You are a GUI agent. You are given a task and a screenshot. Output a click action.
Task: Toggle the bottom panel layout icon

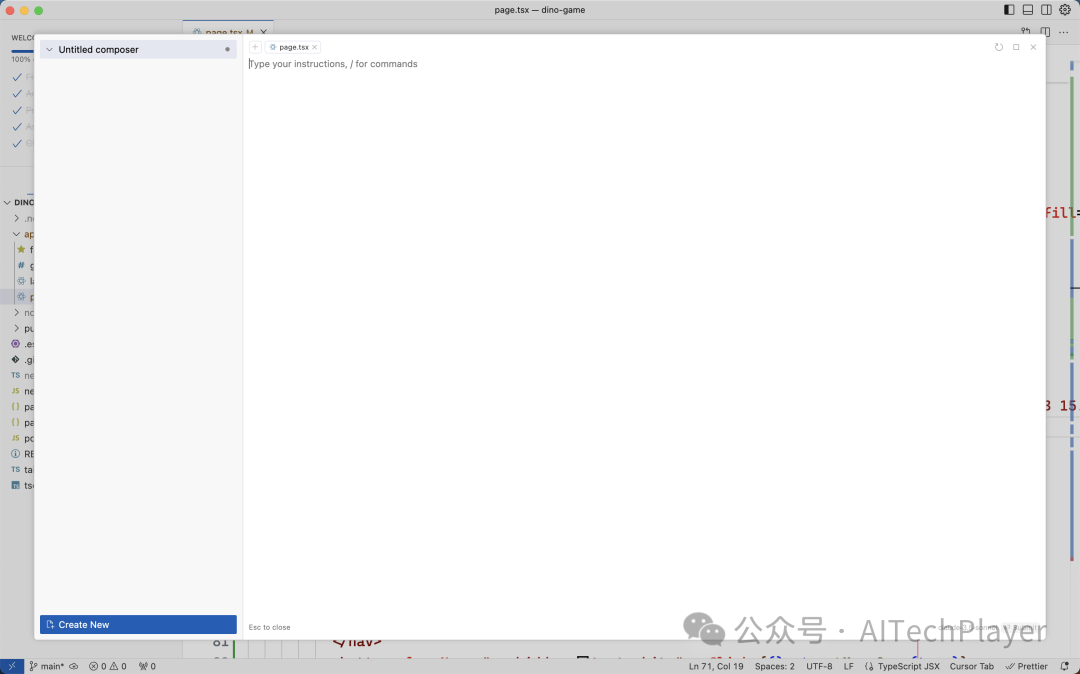(1027, 10)
